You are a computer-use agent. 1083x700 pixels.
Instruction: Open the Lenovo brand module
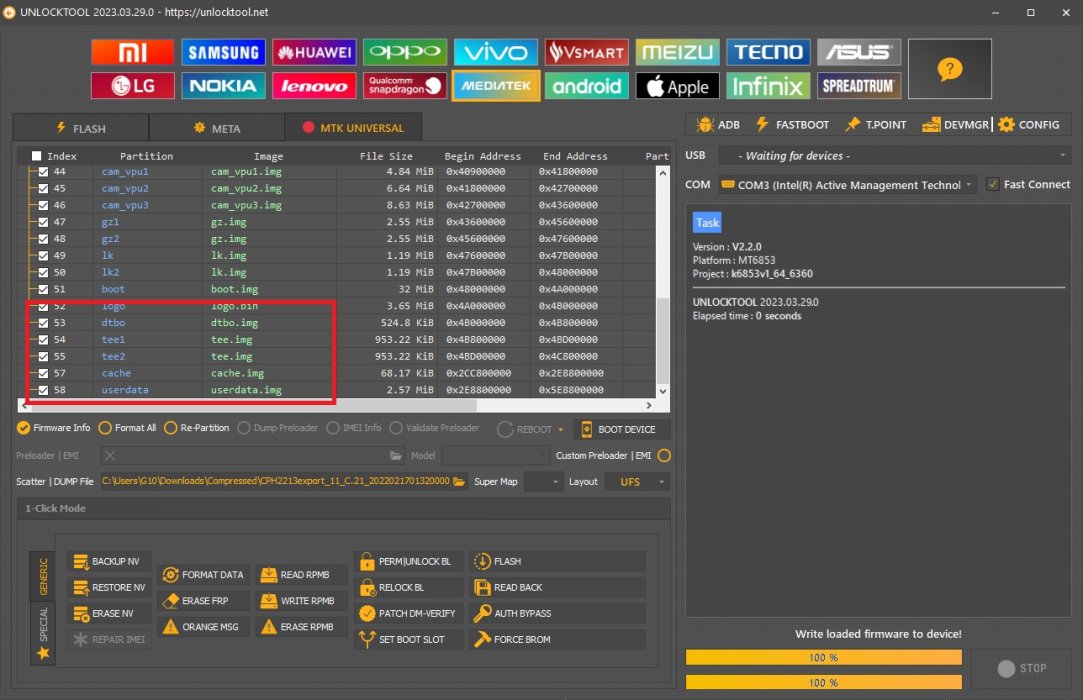click(x=314, y=86)
